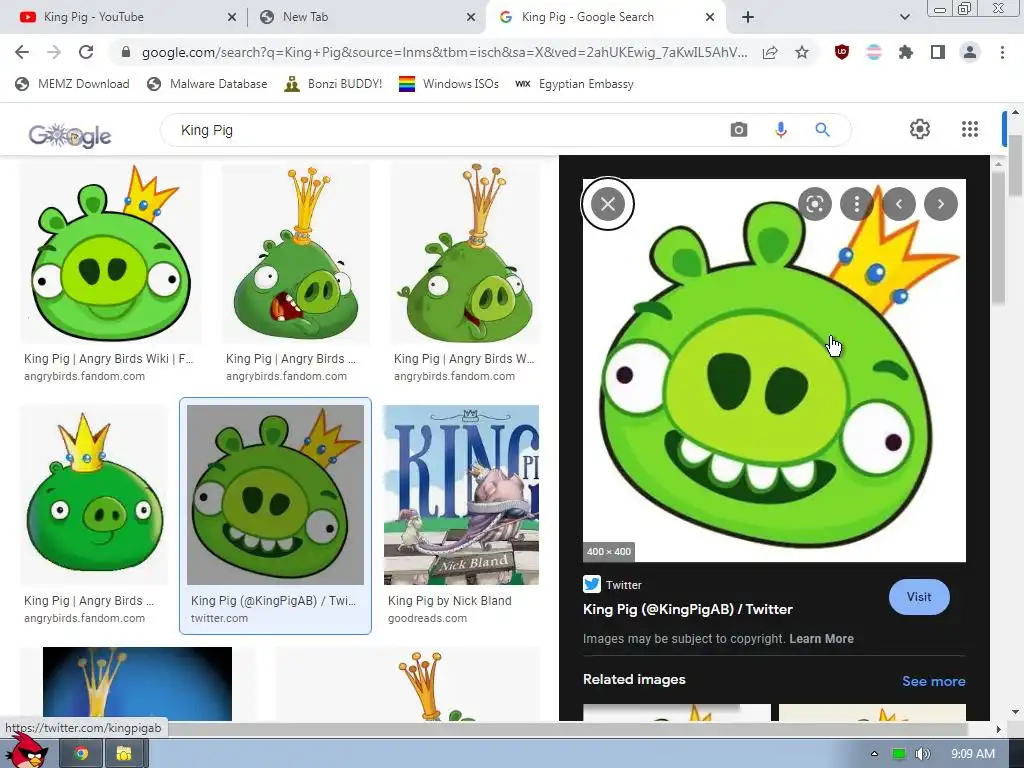Screen dimensions: 1024x768
Task: Show the next image in the preview
Action: click(940, 204)
